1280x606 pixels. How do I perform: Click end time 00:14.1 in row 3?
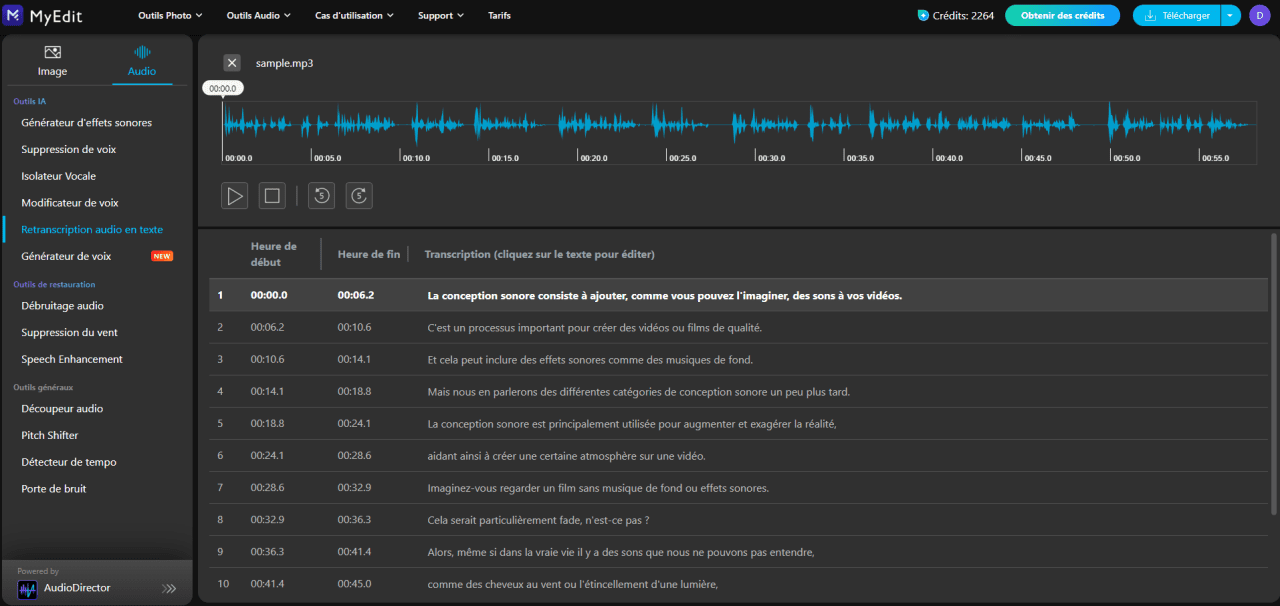[x=354, y=360]
